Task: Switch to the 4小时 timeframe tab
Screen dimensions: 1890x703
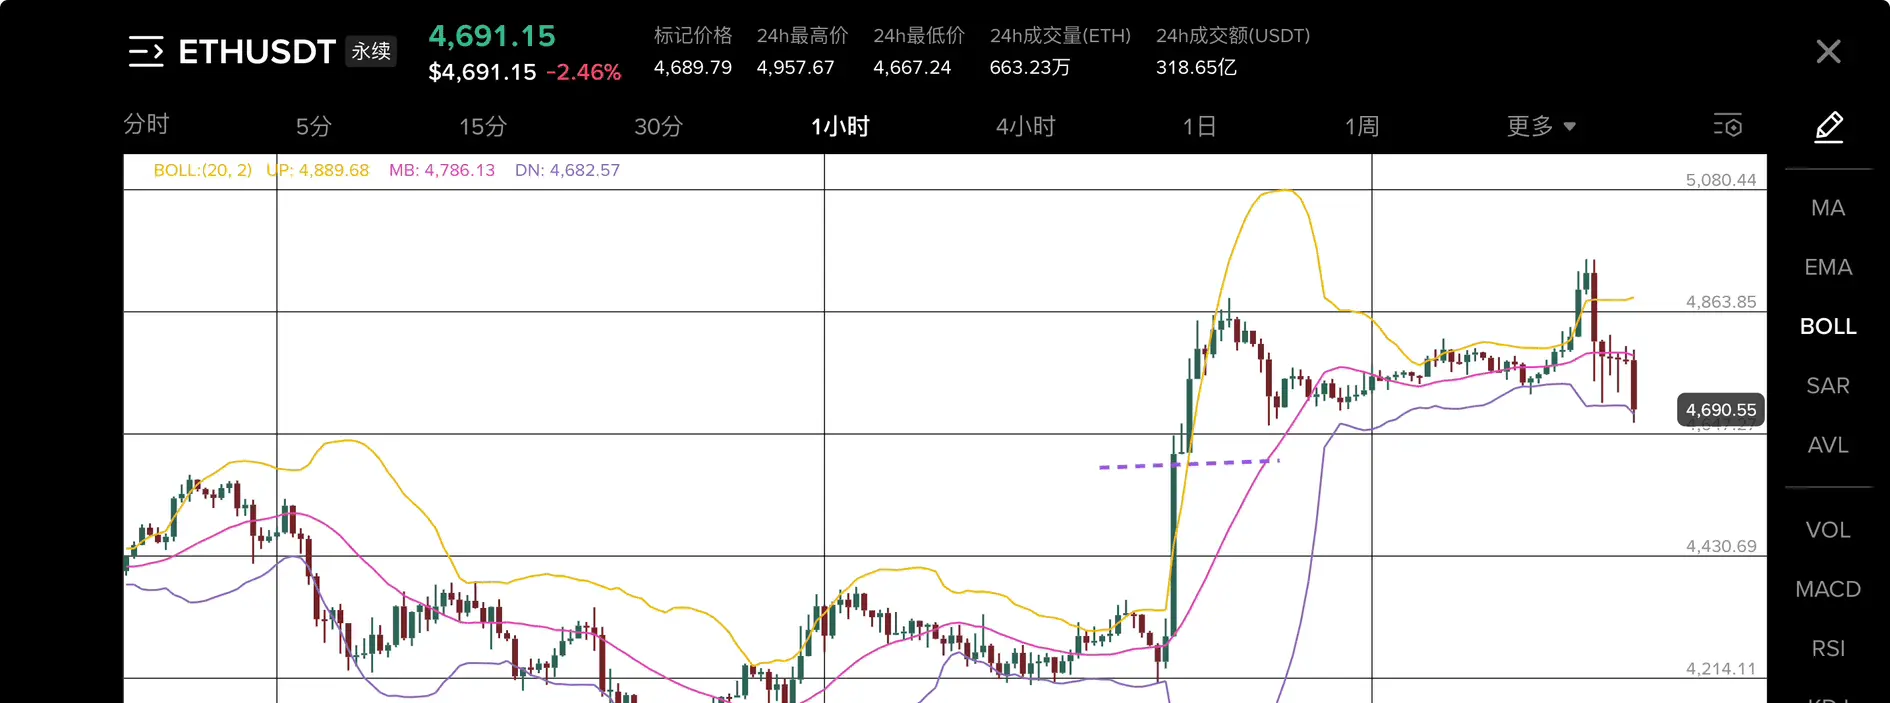Action: (1025, 126)
